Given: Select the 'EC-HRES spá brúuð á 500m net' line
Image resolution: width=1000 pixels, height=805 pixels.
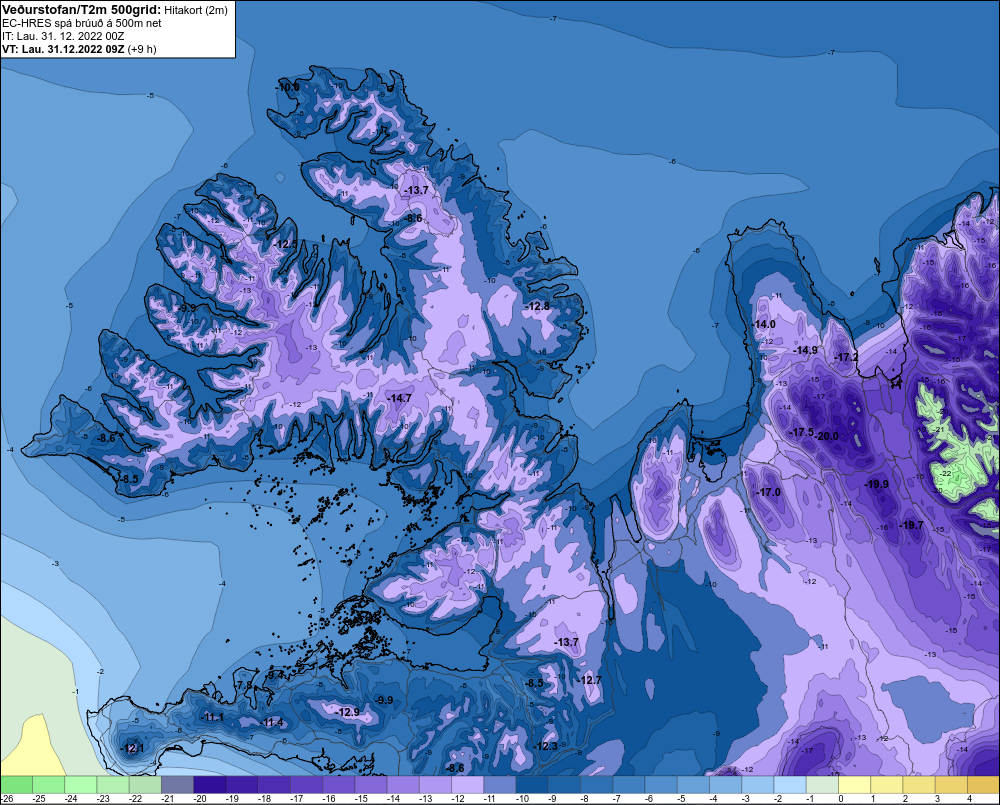Looking at the screenshot, I should coord(82,23).
